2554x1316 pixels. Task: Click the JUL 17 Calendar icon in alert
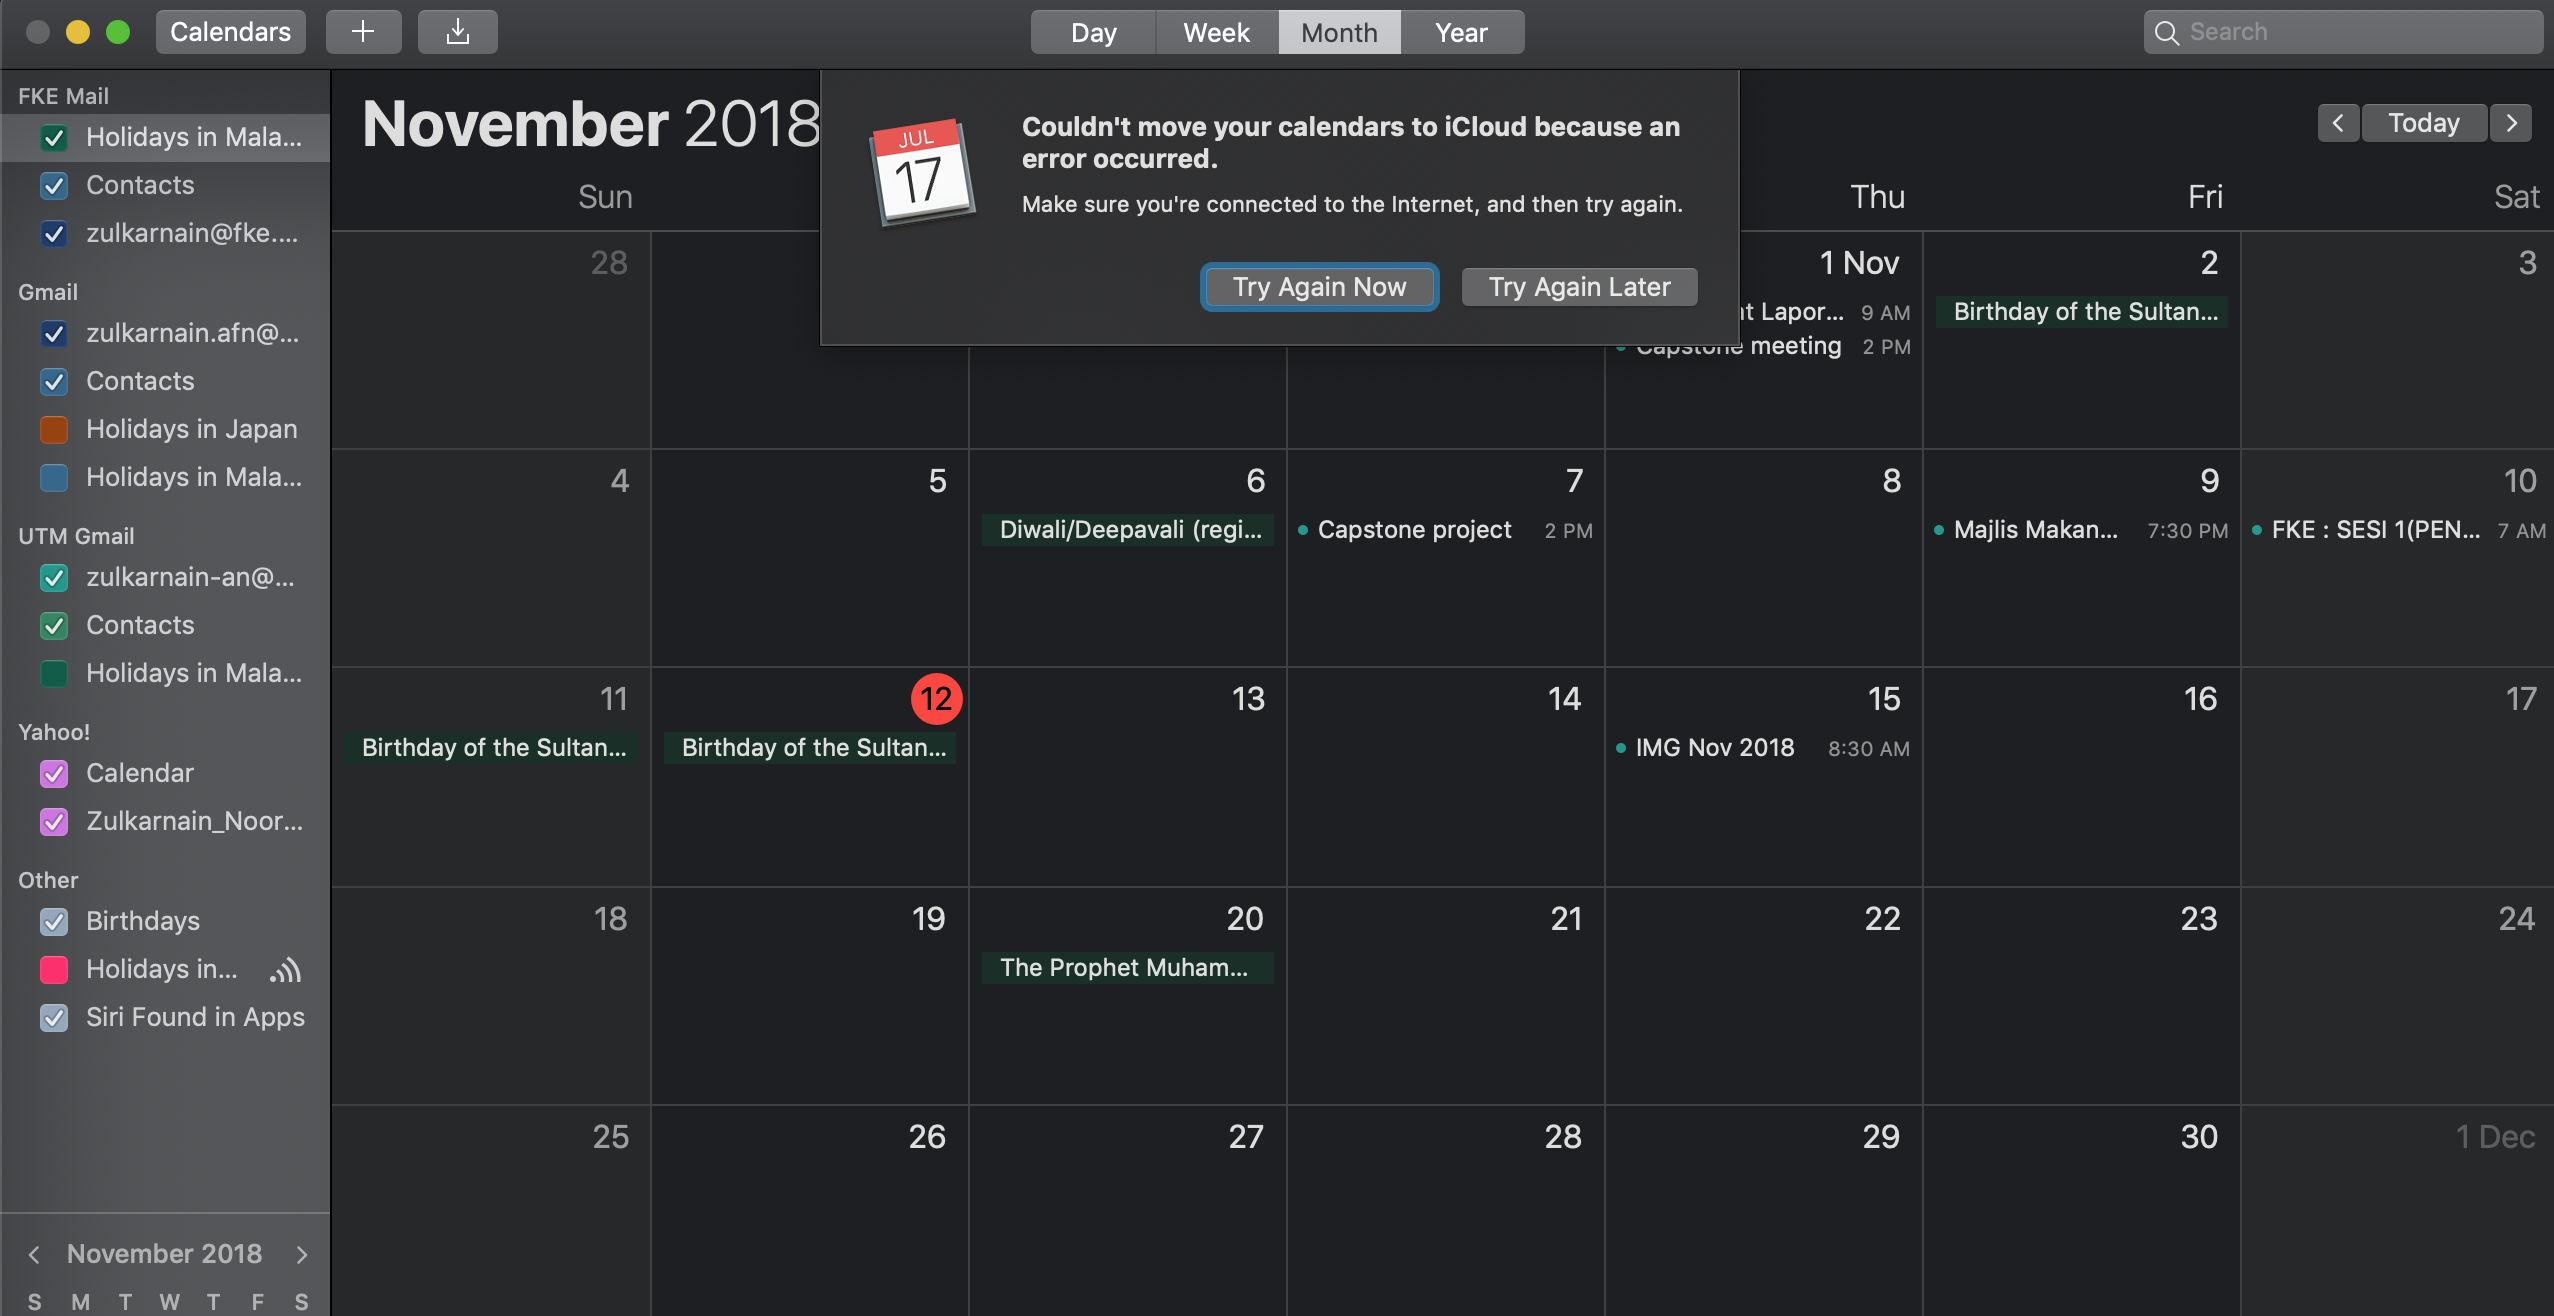point(922,172)
